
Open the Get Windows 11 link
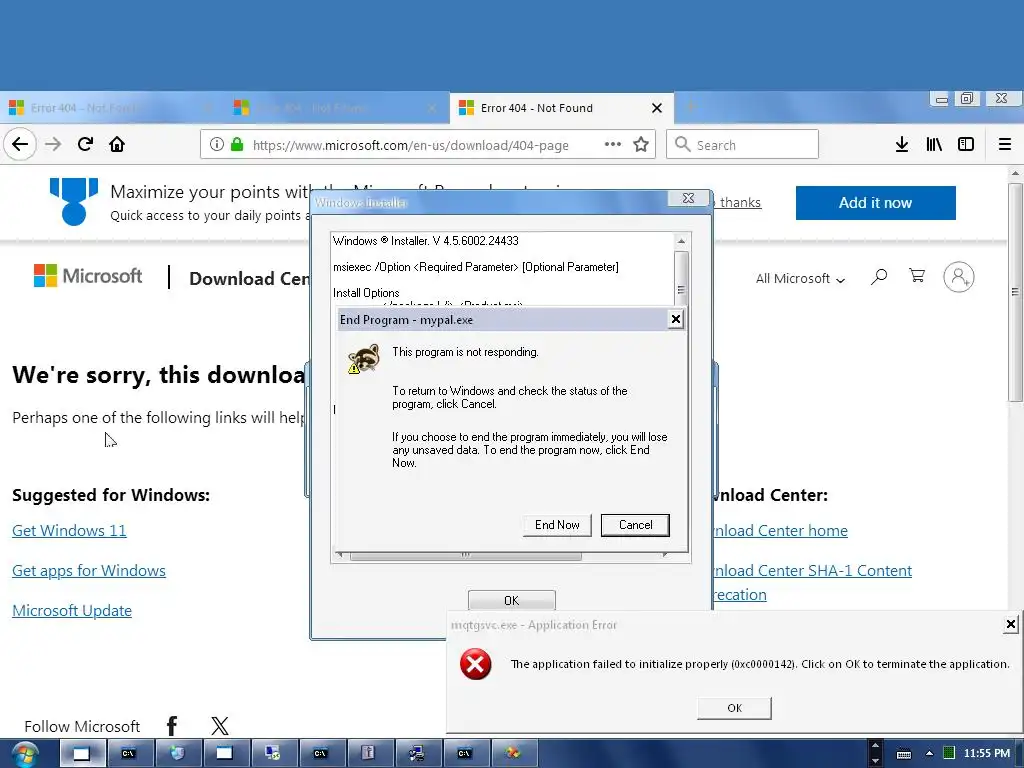69,530
